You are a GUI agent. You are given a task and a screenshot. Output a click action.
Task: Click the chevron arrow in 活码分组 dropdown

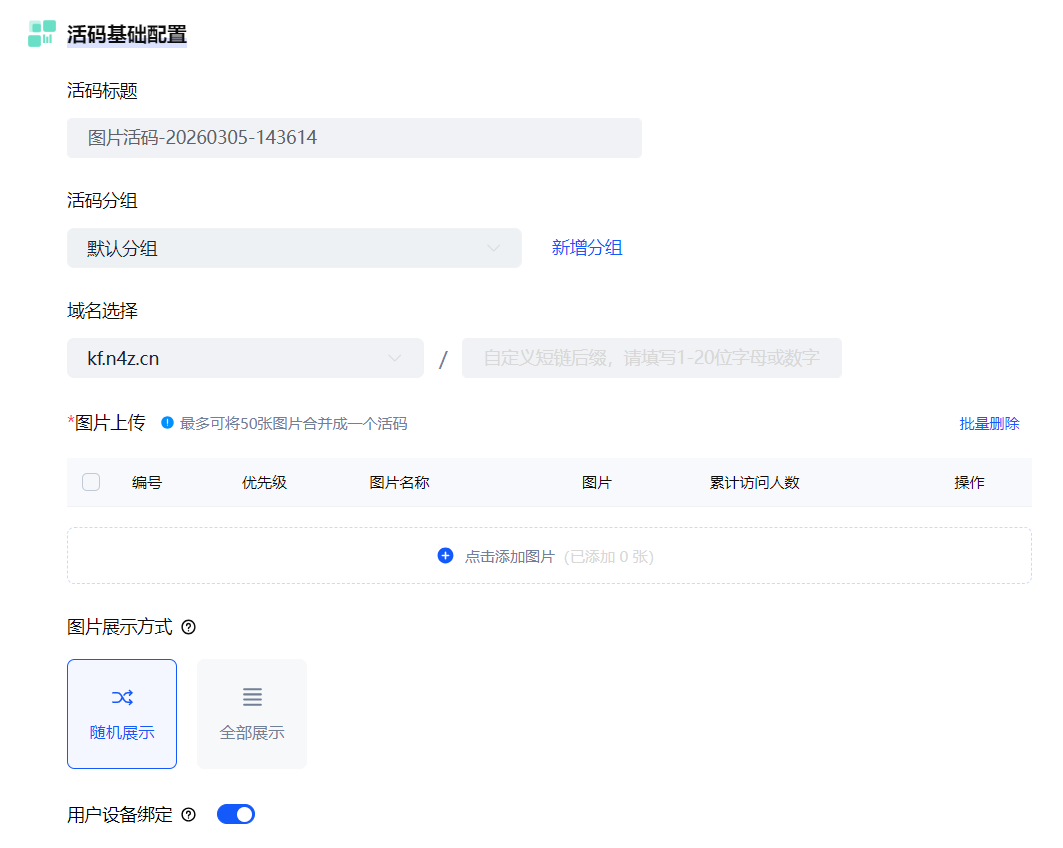494,248
